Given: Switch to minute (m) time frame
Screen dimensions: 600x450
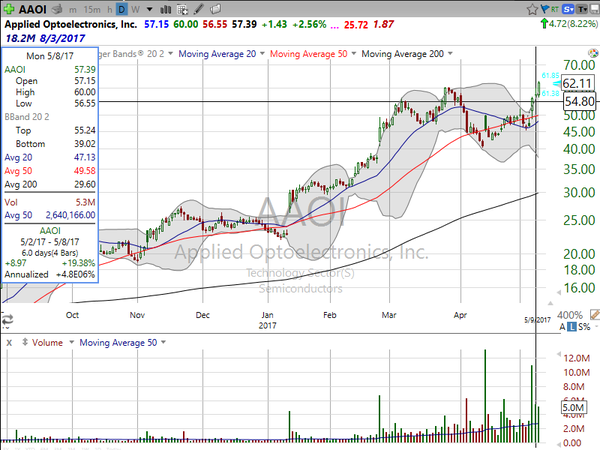Looking at the screenshot, I should point(73,9).
